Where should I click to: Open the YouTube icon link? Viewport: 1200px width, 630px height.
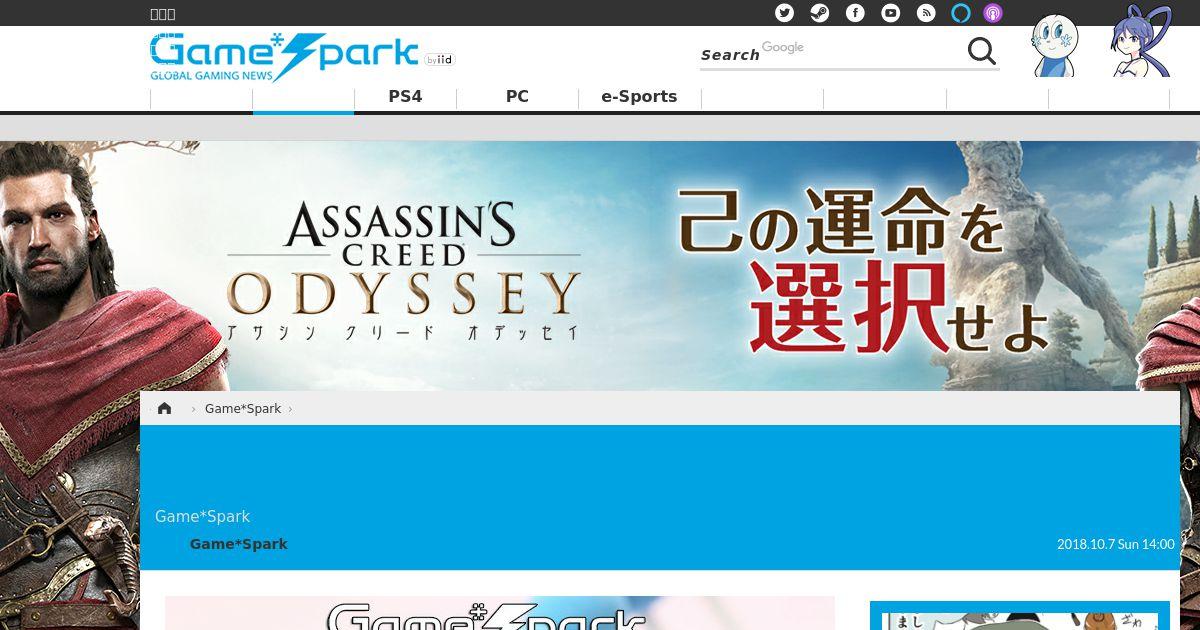click(x=891, y=13)
